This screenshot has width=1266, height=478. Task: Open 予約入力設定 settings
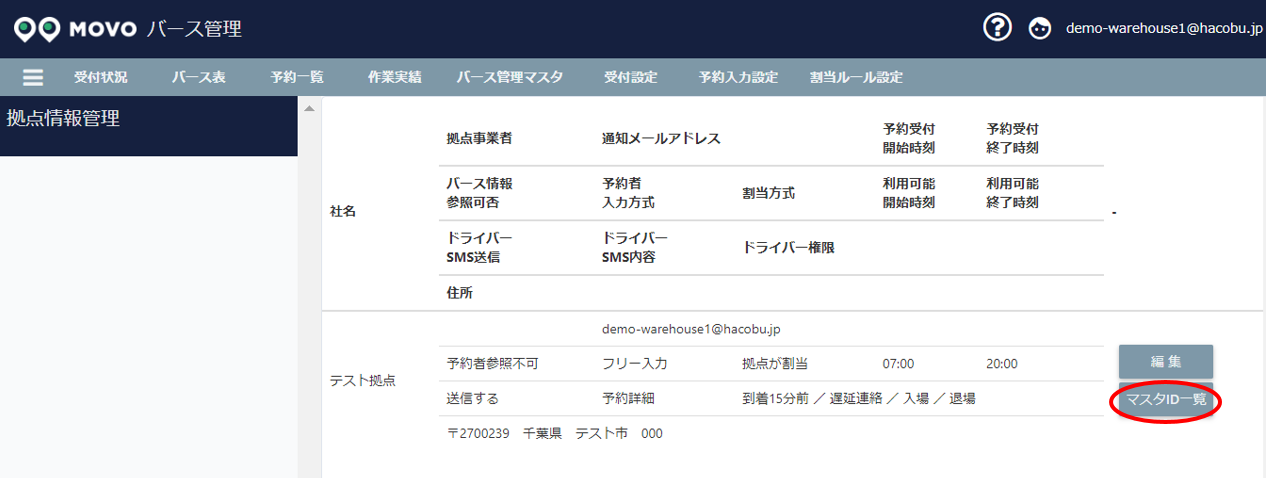pos(738,78)
